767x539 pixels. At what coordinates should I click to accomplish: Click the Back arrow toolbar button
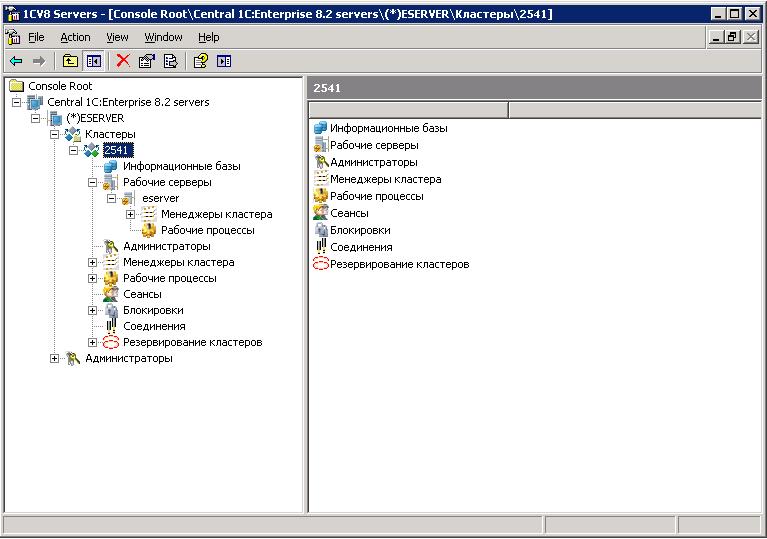click(x=16, y=61)
